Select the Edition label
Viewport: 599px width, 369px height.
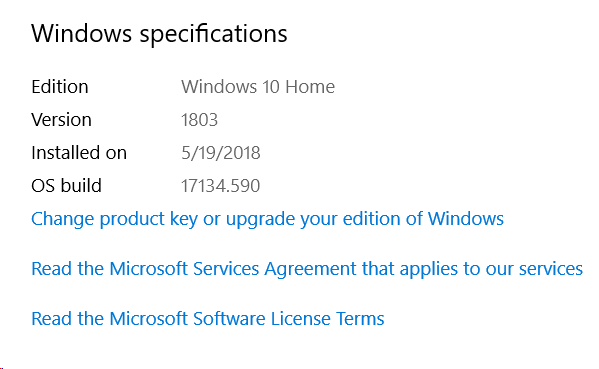[x=60, y=87]
